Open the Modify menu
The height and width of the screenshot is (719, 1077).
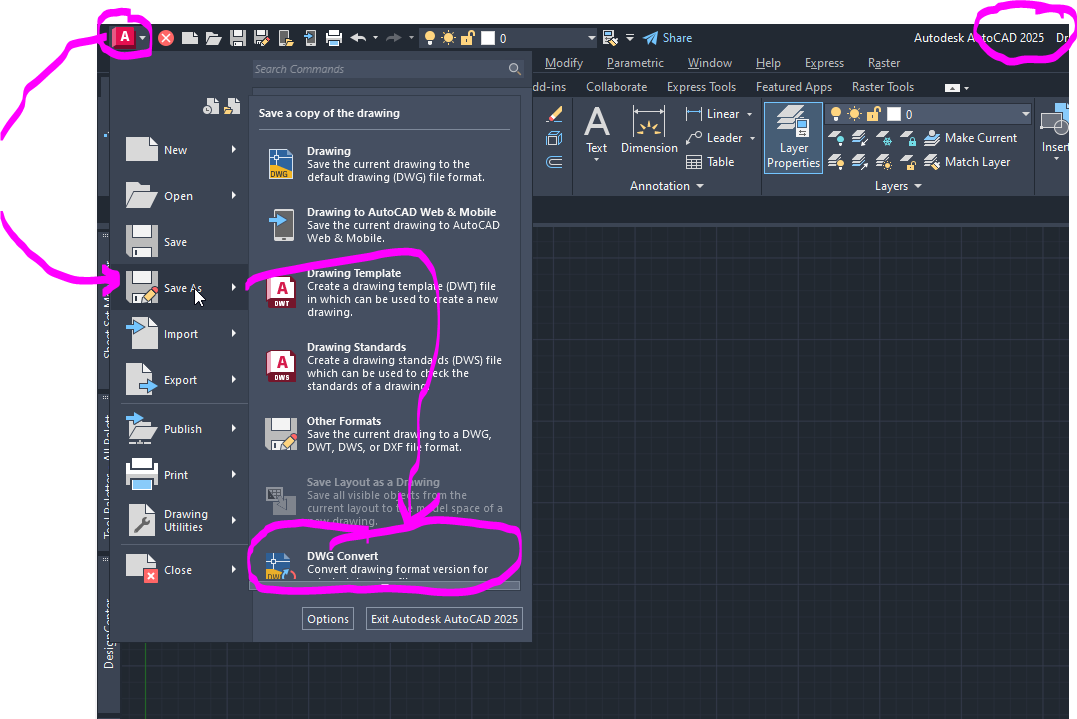[564, 62]
